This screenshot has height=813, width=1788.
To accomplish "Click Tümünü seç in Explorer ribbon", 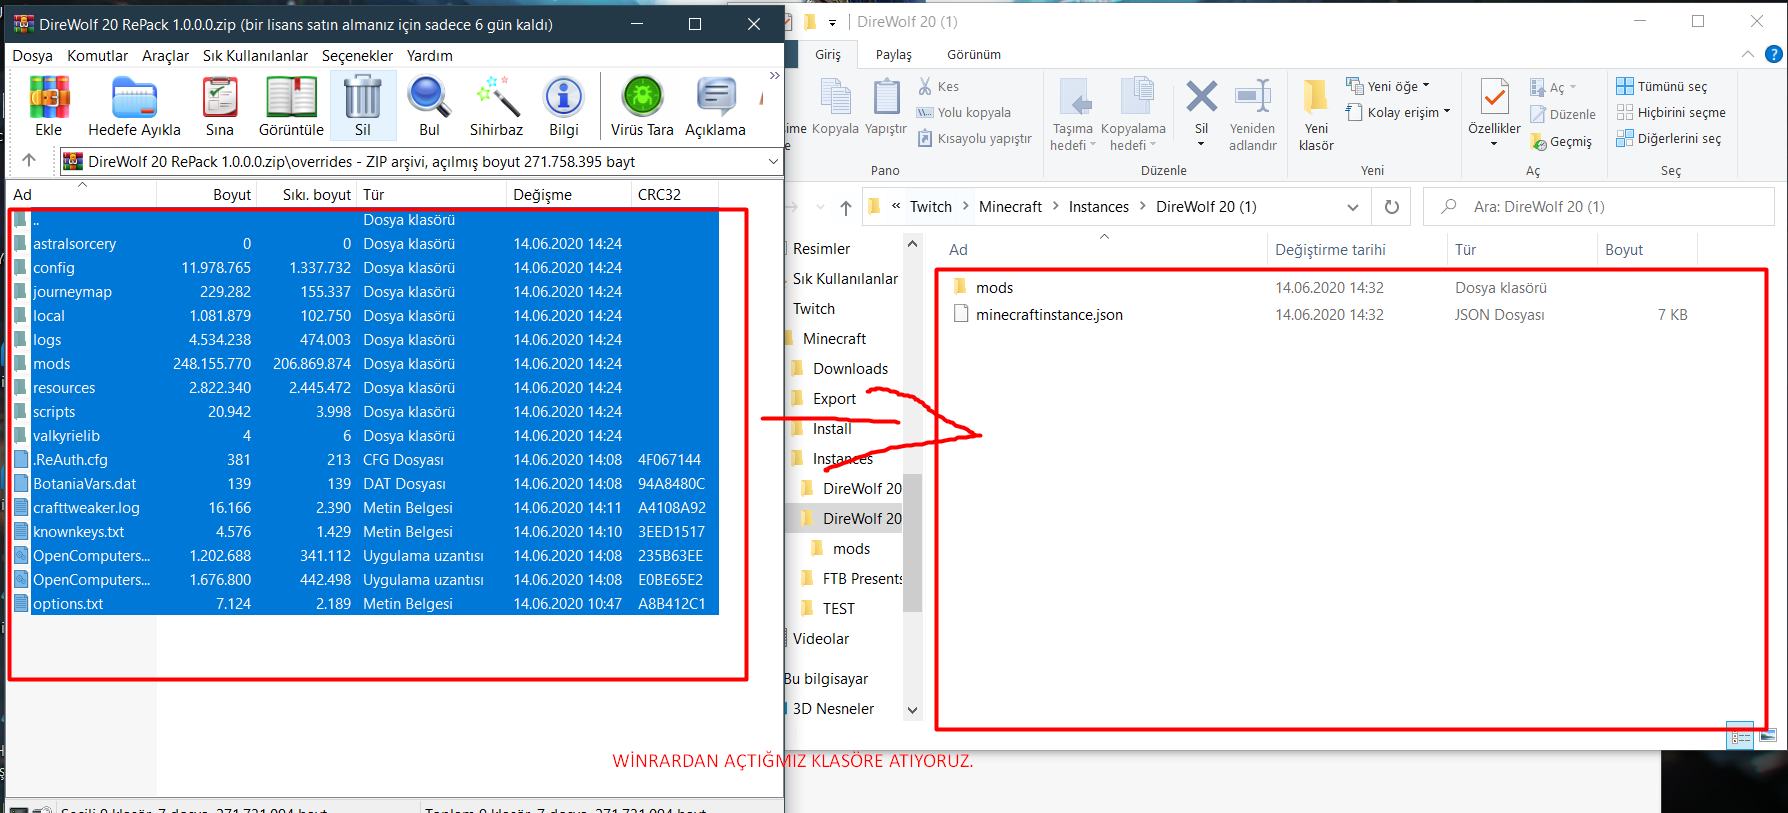I will (x=1662, y=87).
